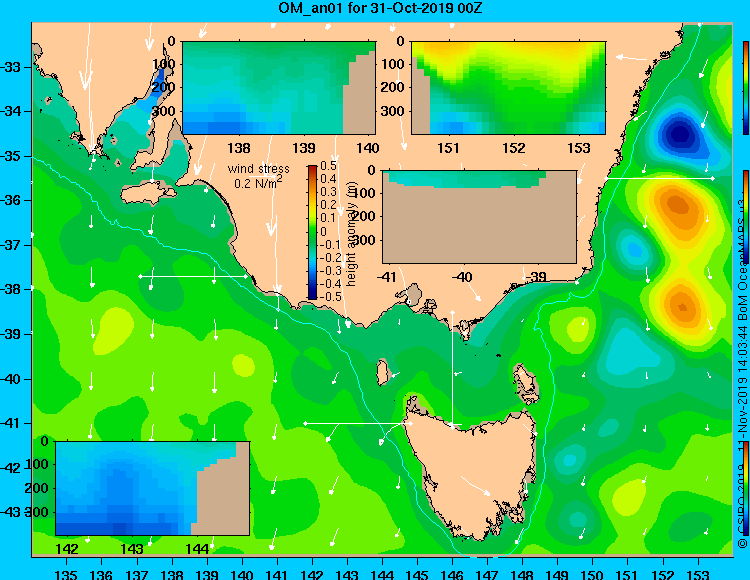This screenshot has height=580, width=750.
Task: Click the pale yellow-green patch near 39S 136.5E
Action: (x=113, y=330)
